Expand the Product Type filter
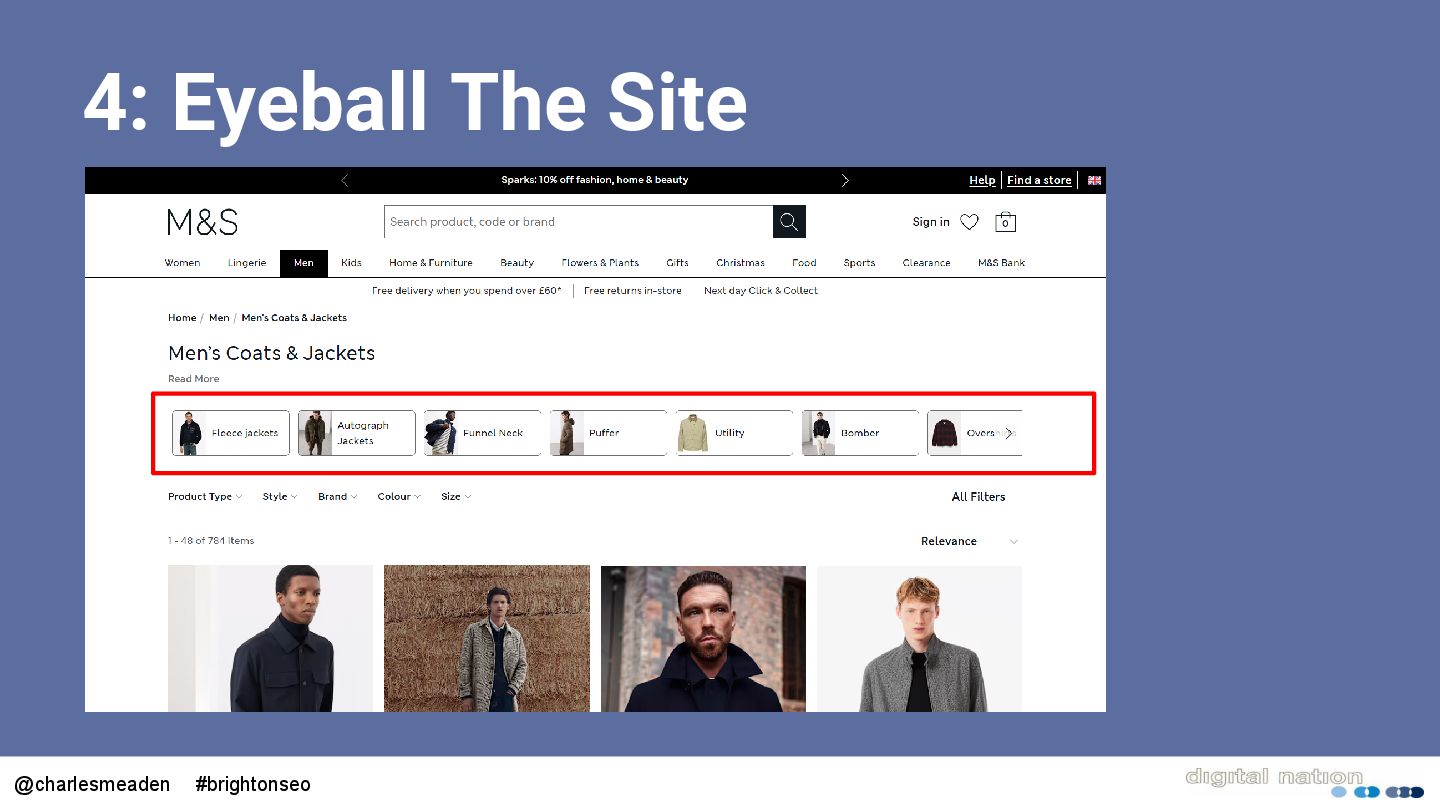The image size is (1440, 810). click(205, 497)
